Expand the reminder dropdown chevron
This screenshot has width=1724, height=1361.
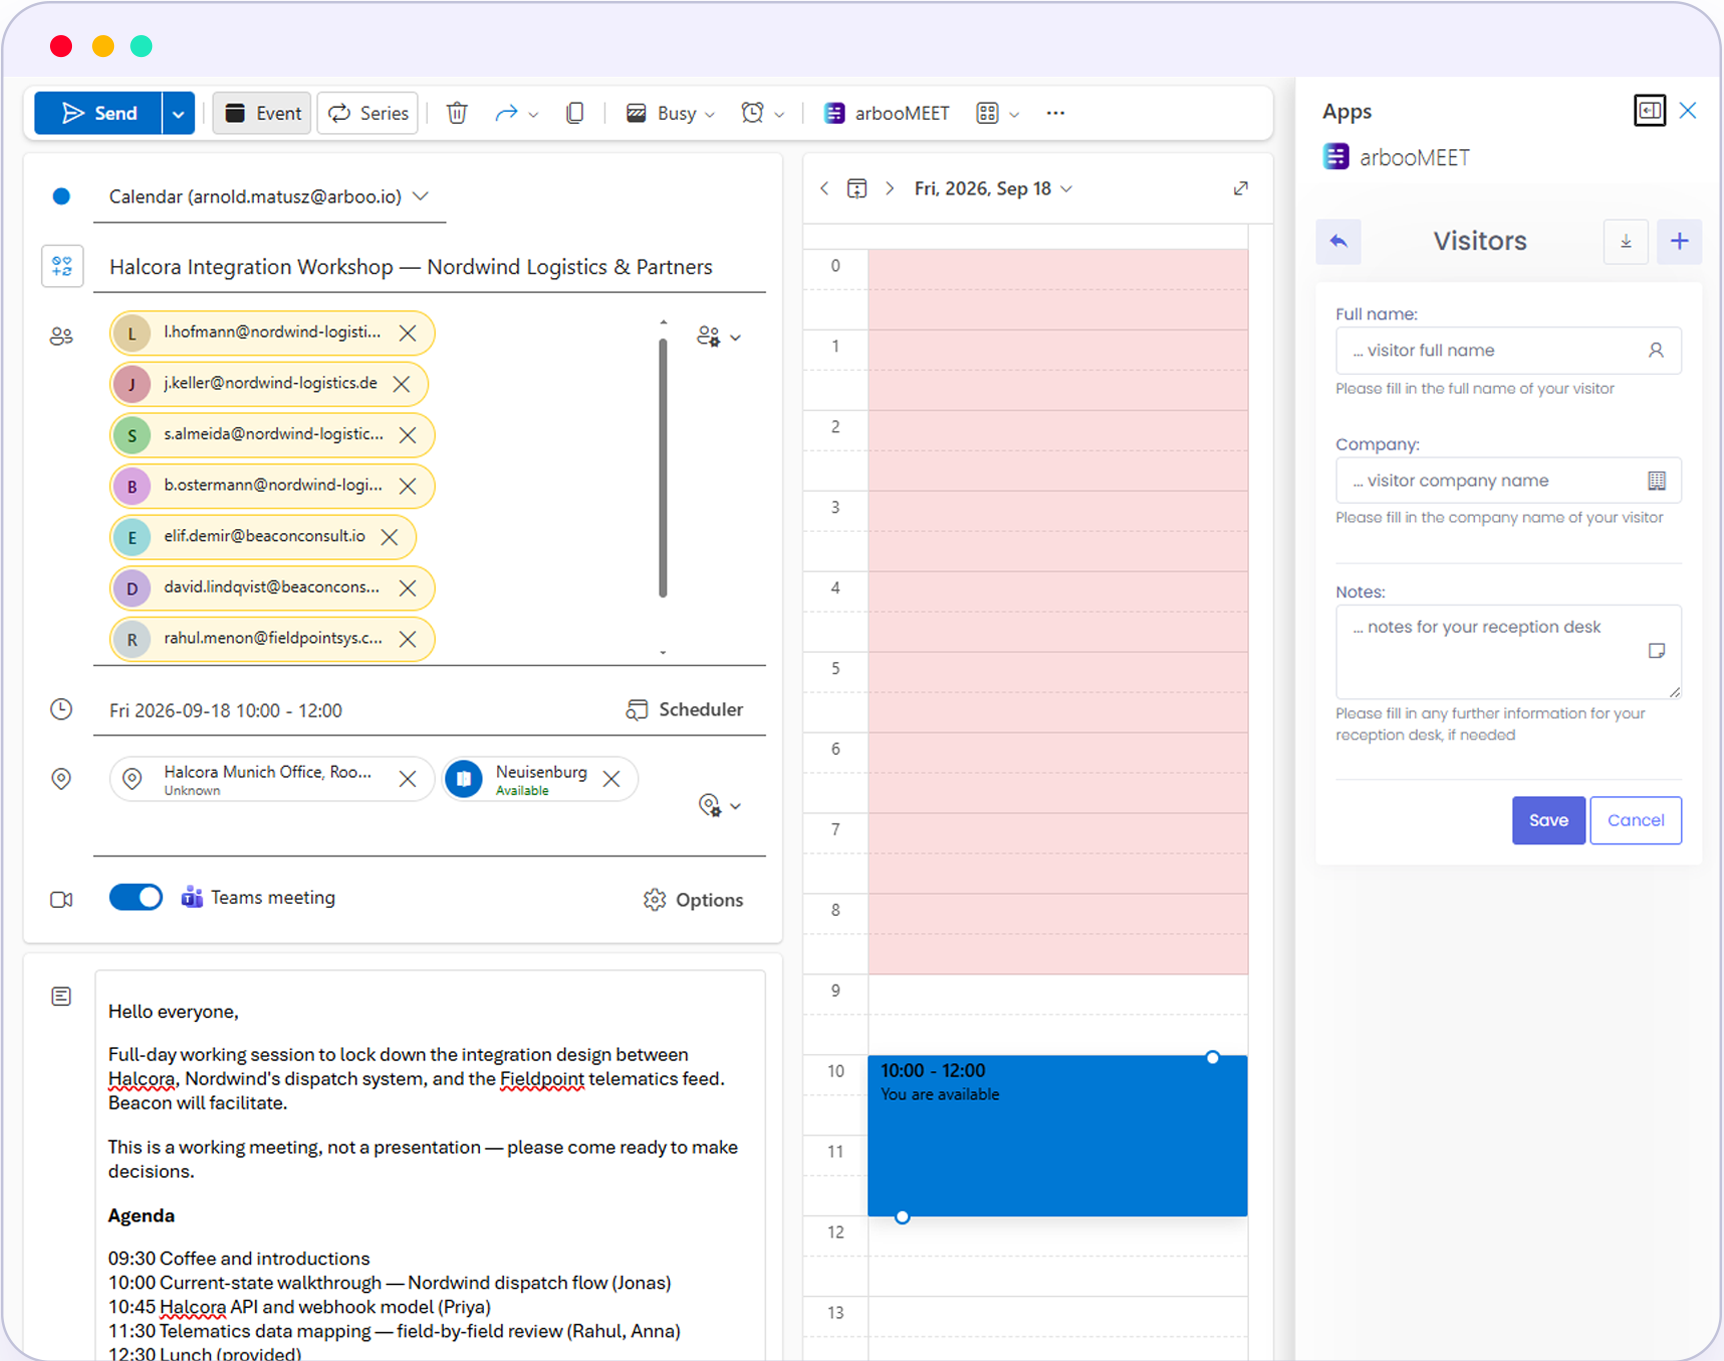780,115
